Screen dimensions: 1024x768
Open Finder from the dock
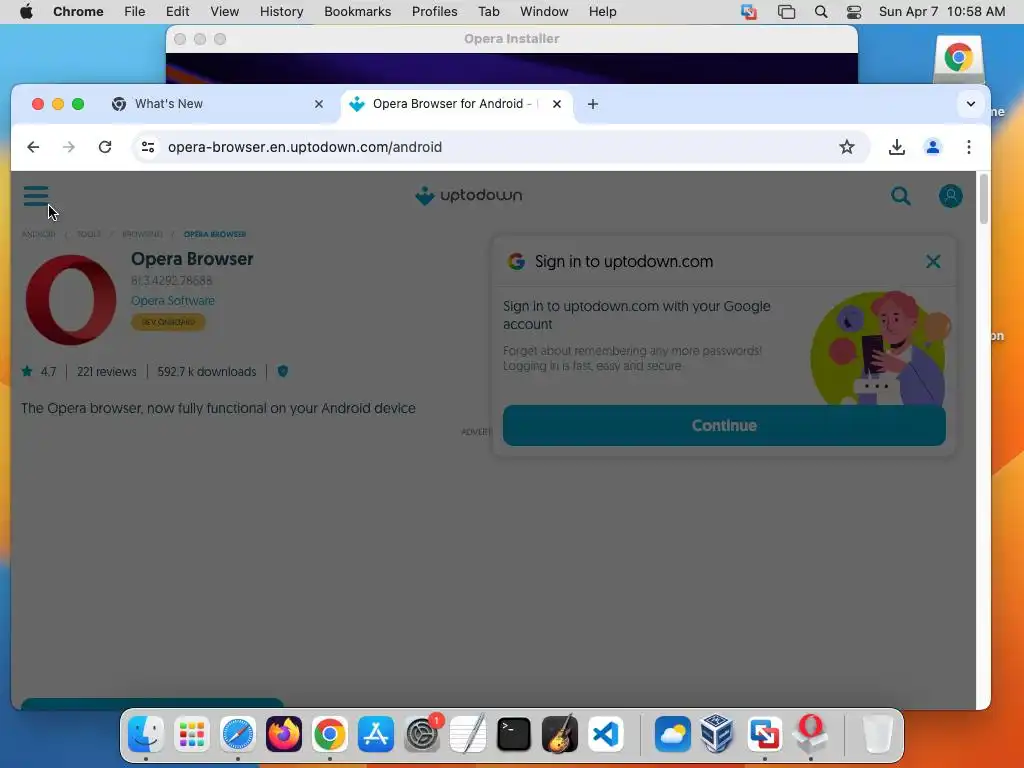145,734
